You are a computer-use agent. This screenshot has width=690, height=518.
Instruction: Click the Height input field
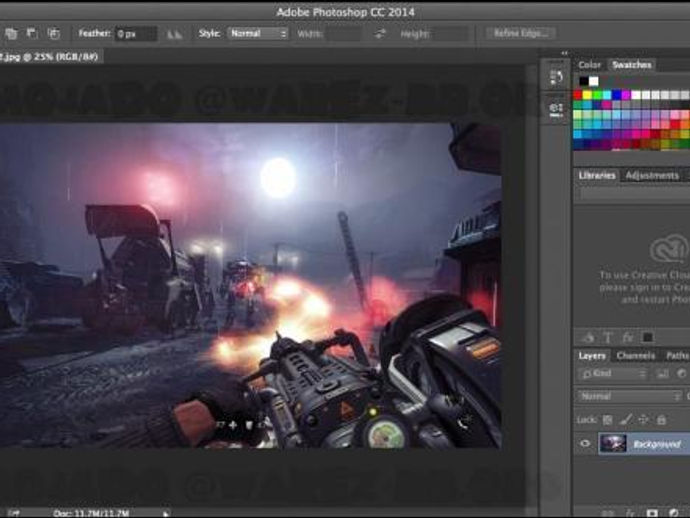451,34
